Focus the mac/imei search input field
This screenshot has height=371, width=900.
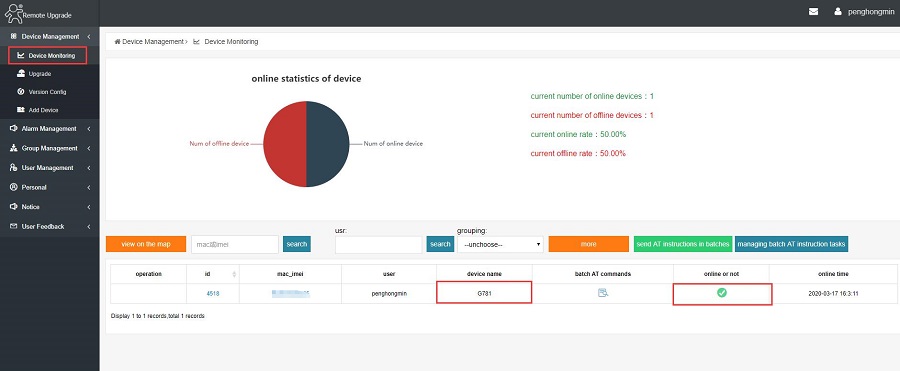(235, 244)
